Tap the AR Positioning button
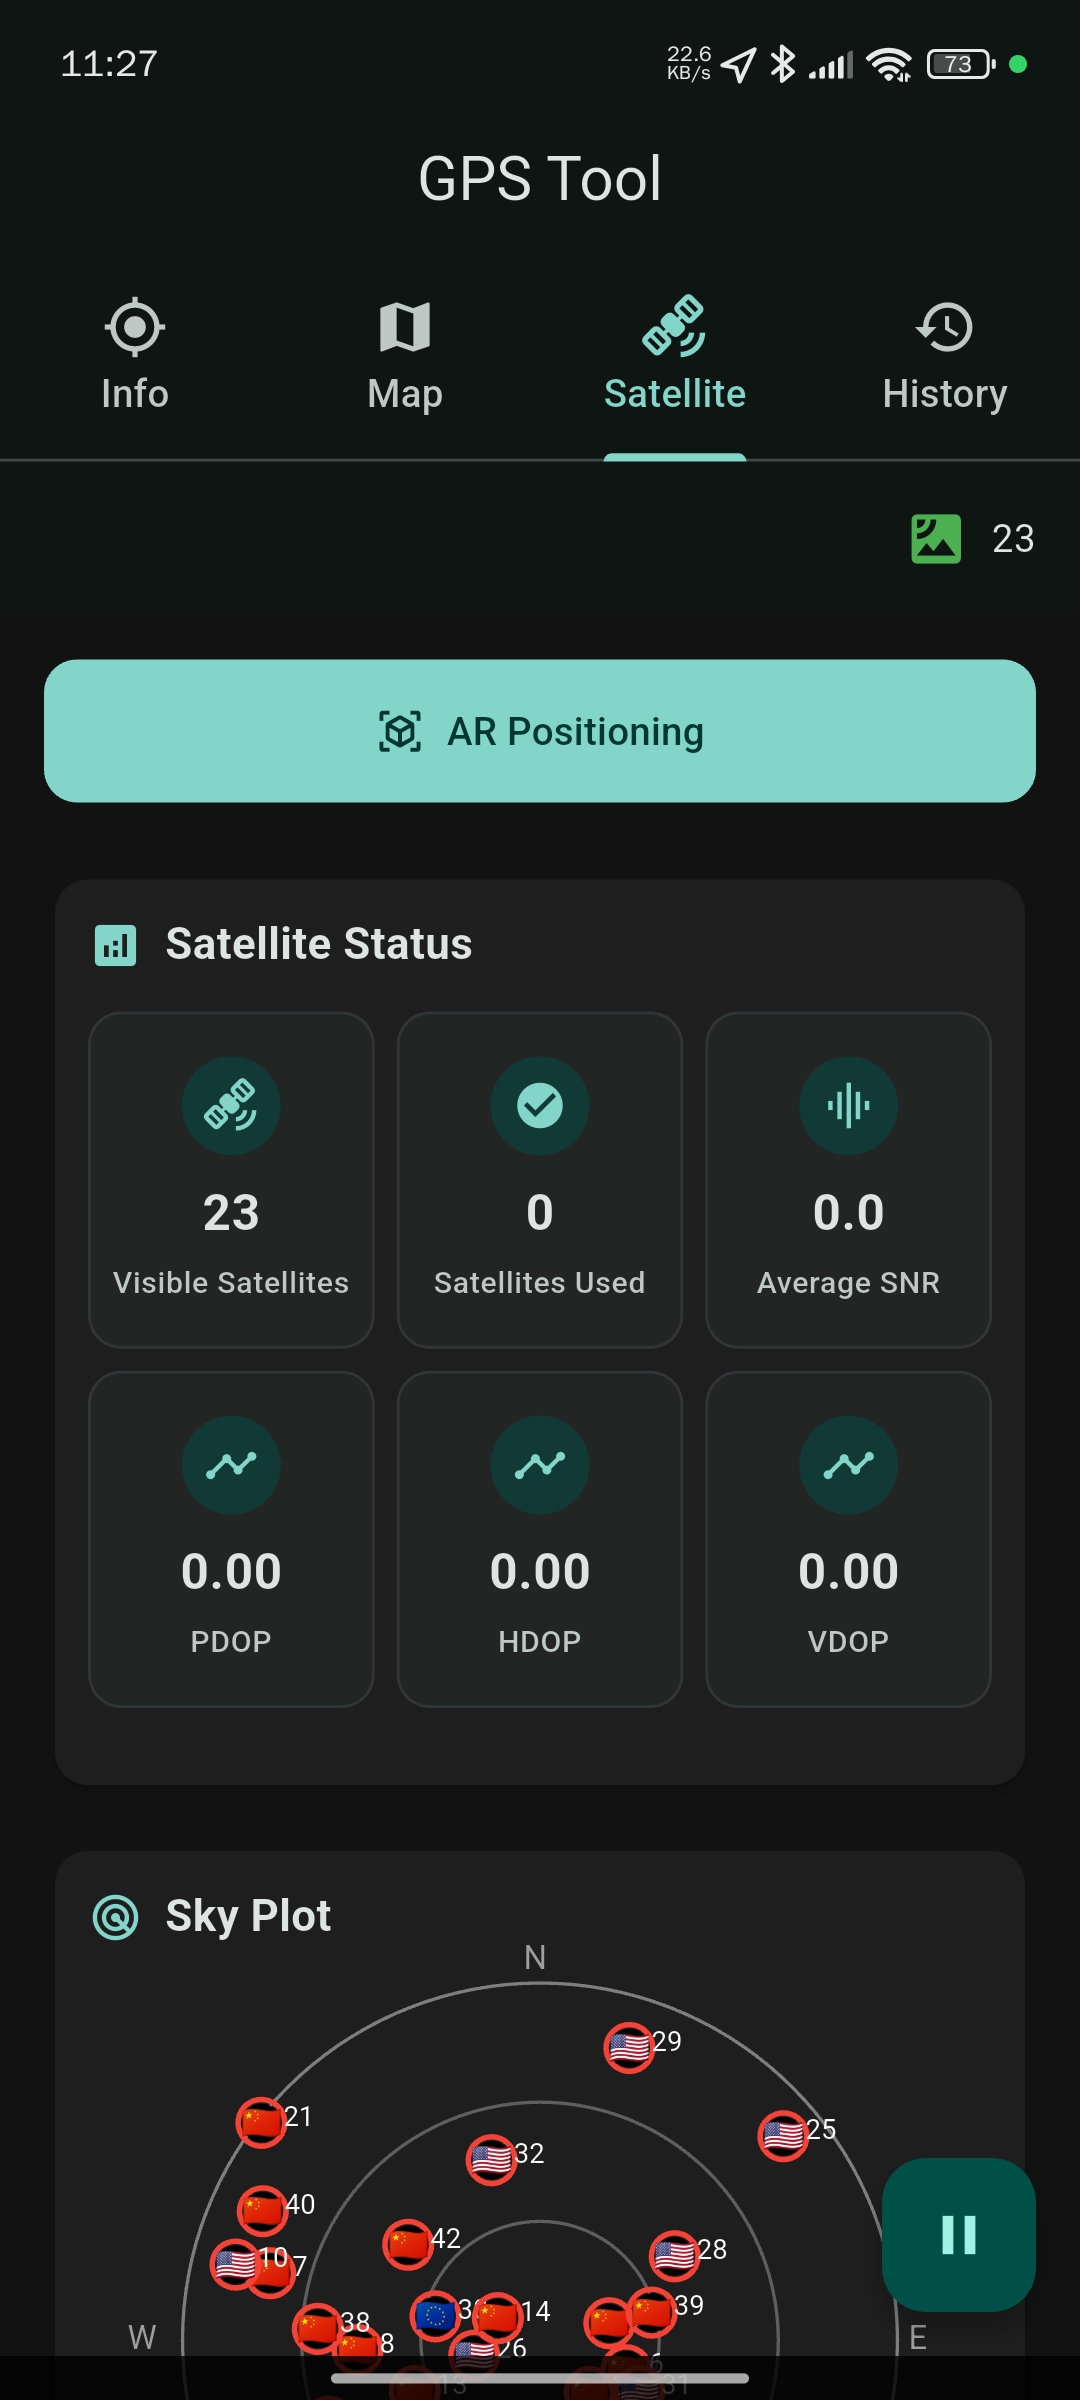The width and height of the screenshot is (1080, 2400). [x=540, y=731]
